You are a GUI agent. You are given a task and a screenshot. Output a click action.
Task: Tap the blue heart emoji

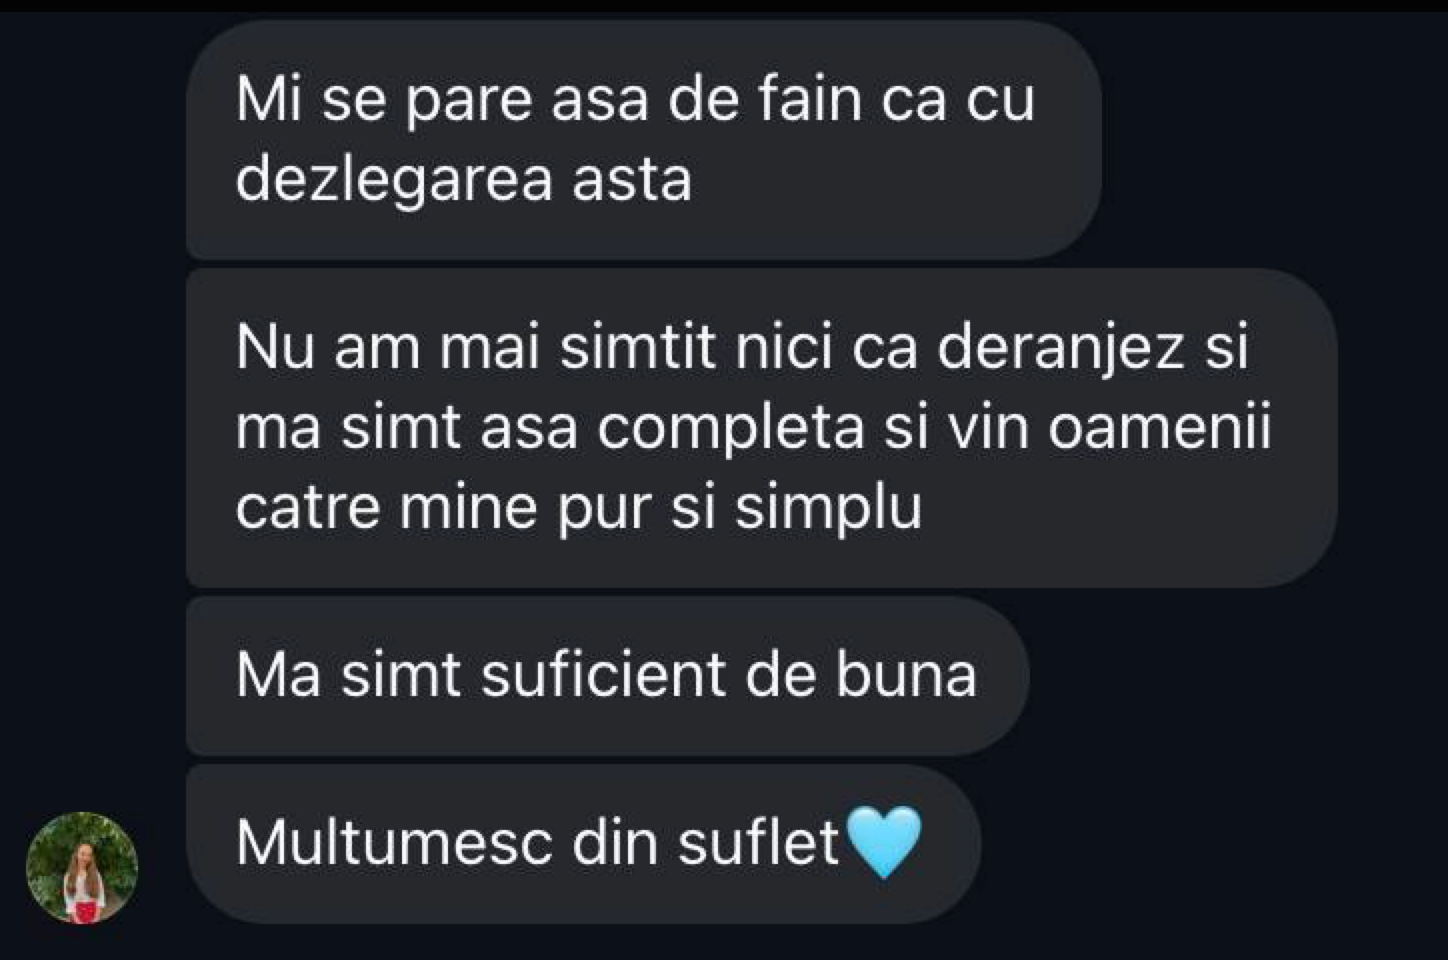click(884, 842)
